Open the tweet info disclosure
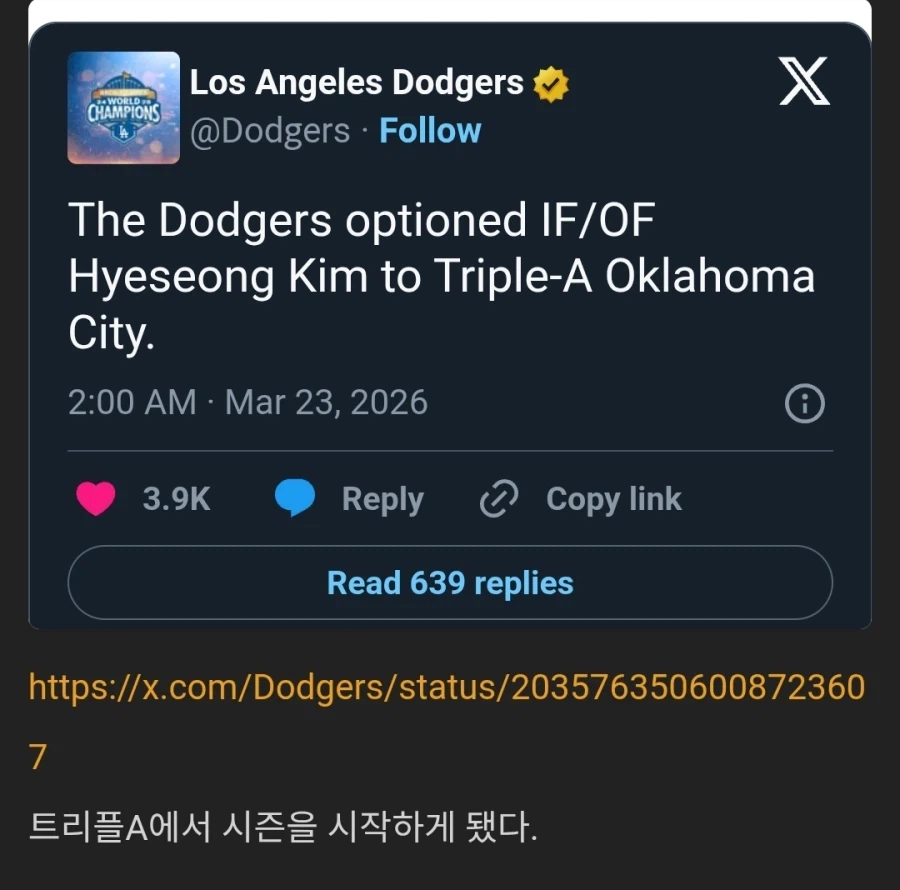Screen dimensions: 900x890 tap(803, 404)
